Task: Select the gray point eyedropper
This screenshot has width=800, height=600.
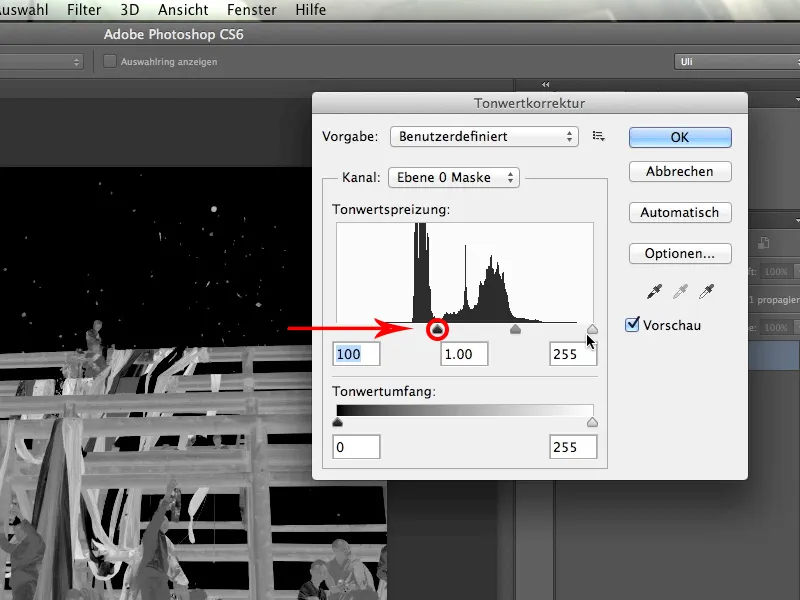Action: click(680, 292)
